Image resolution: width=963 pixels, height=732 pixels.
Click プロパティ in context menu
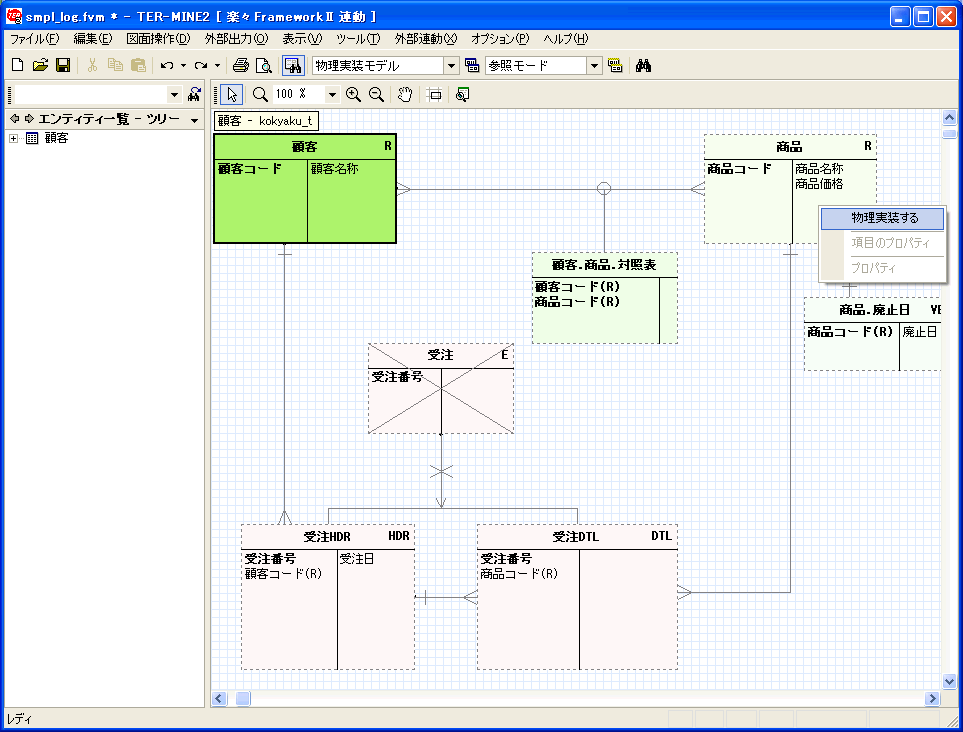click(x=883, y=268)
